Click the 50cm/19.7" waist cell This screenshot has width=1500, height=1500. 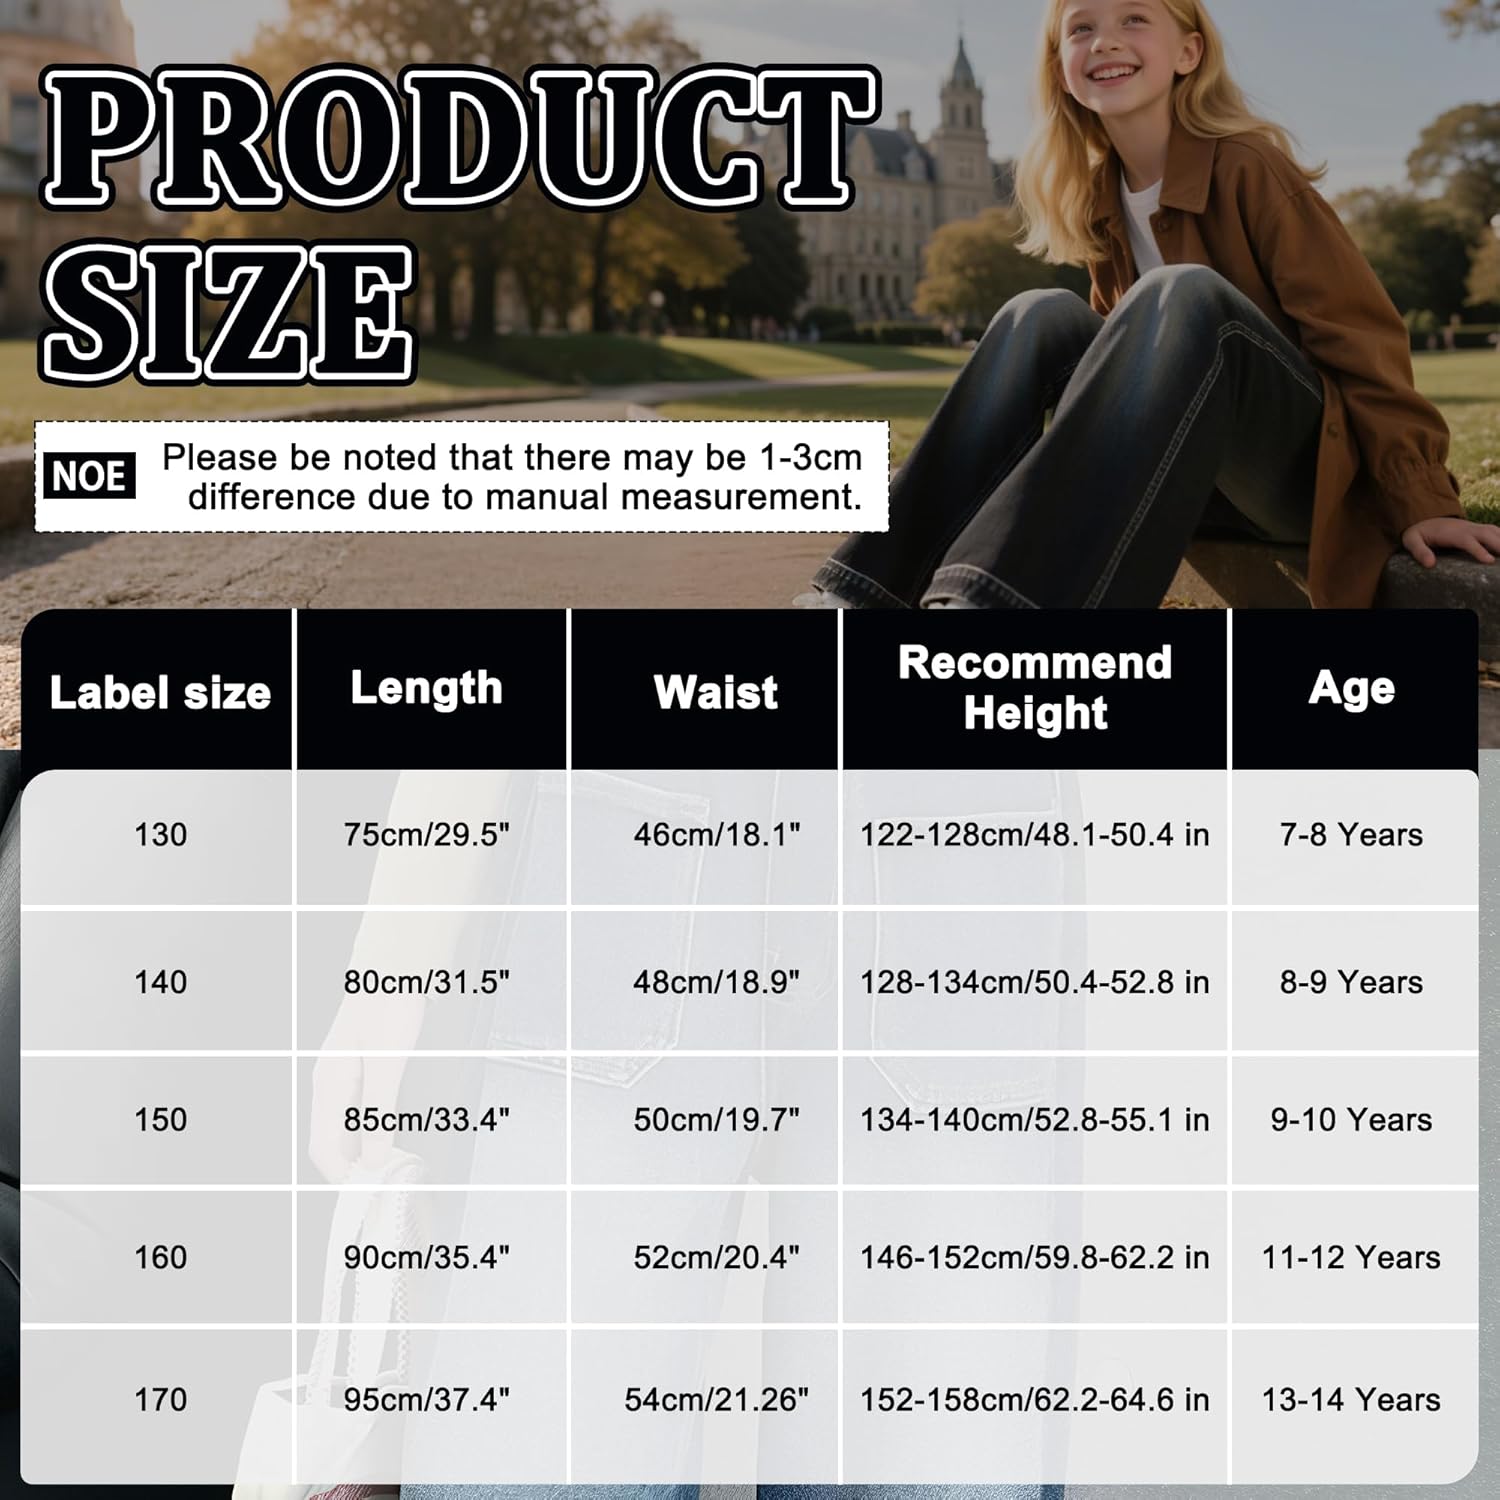point(715,1119)
